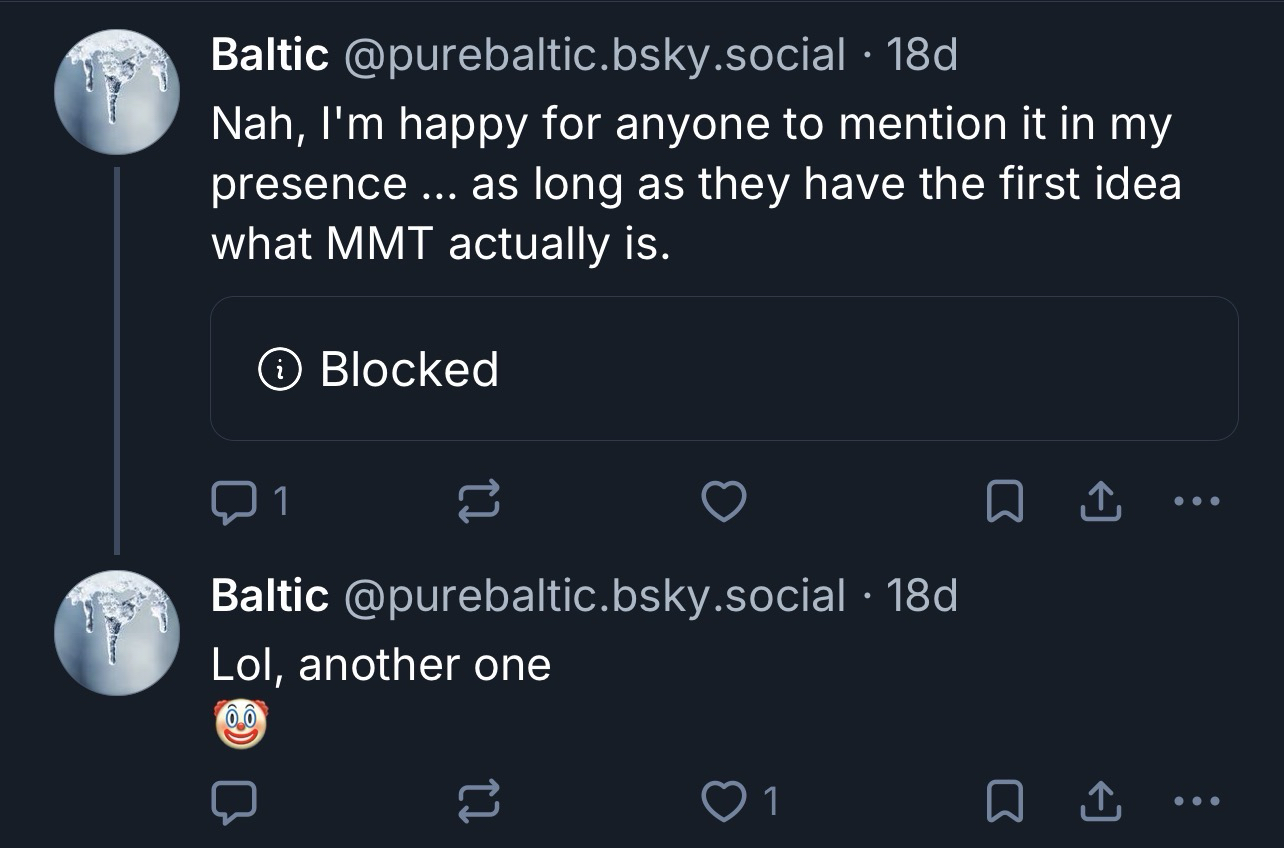Click the Blocked quoted post box
The height and width of the screenshot is (848, 1284).
click(x=724, y=368)
